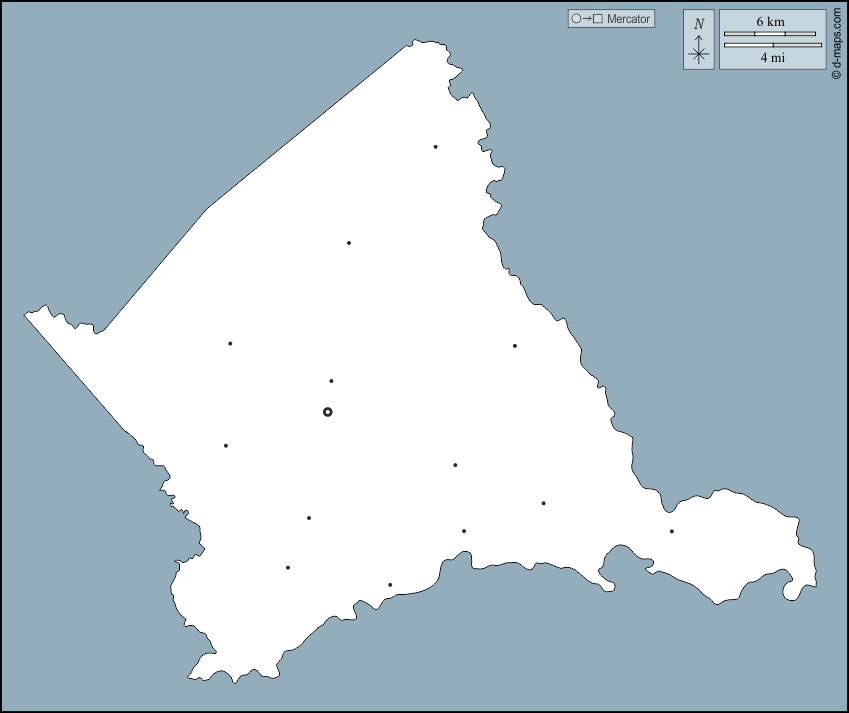
Task: Click the northernmost city dot on the map
Action: pos(435,147)
